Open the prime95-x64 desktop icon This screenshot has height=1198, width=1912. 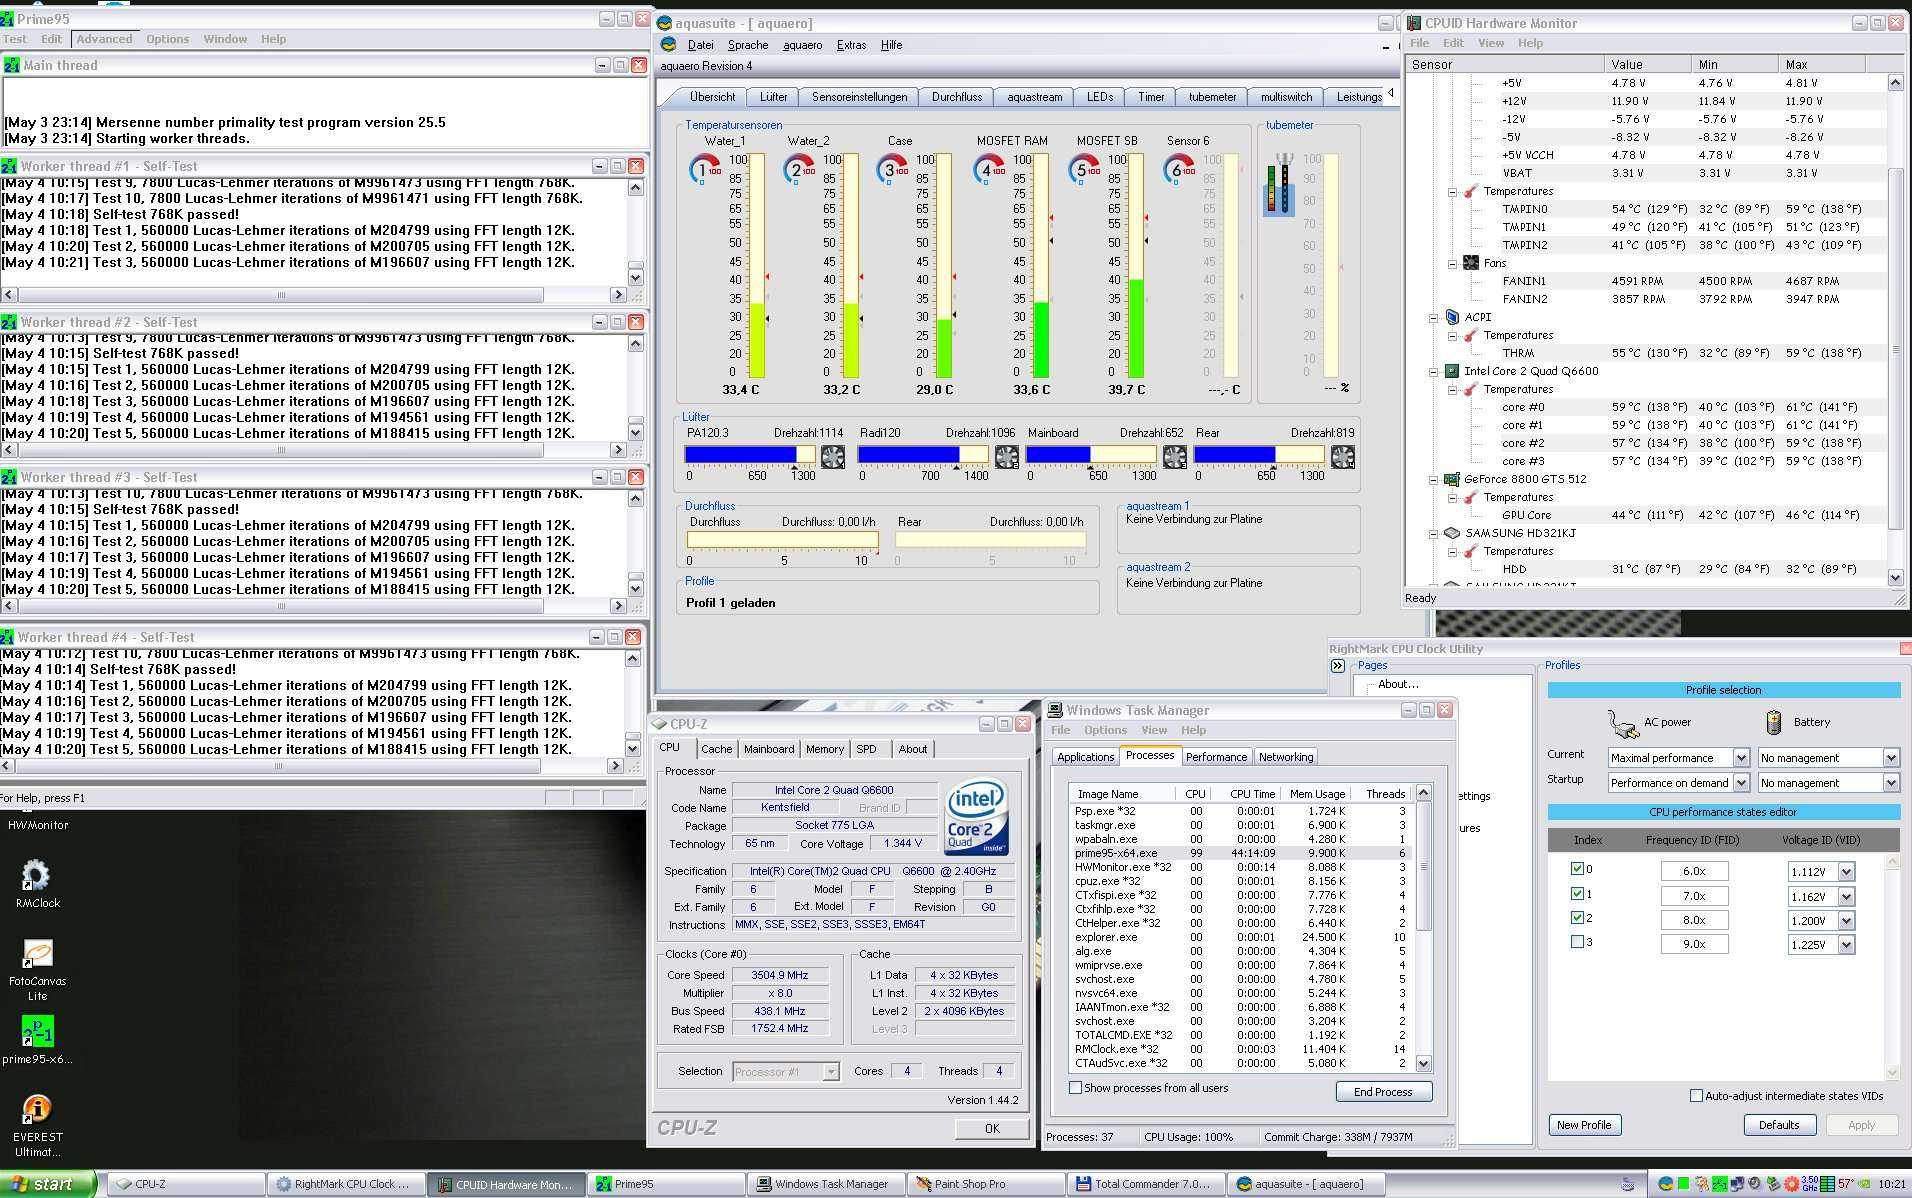pyautogui.click(x=37, y=1031)
